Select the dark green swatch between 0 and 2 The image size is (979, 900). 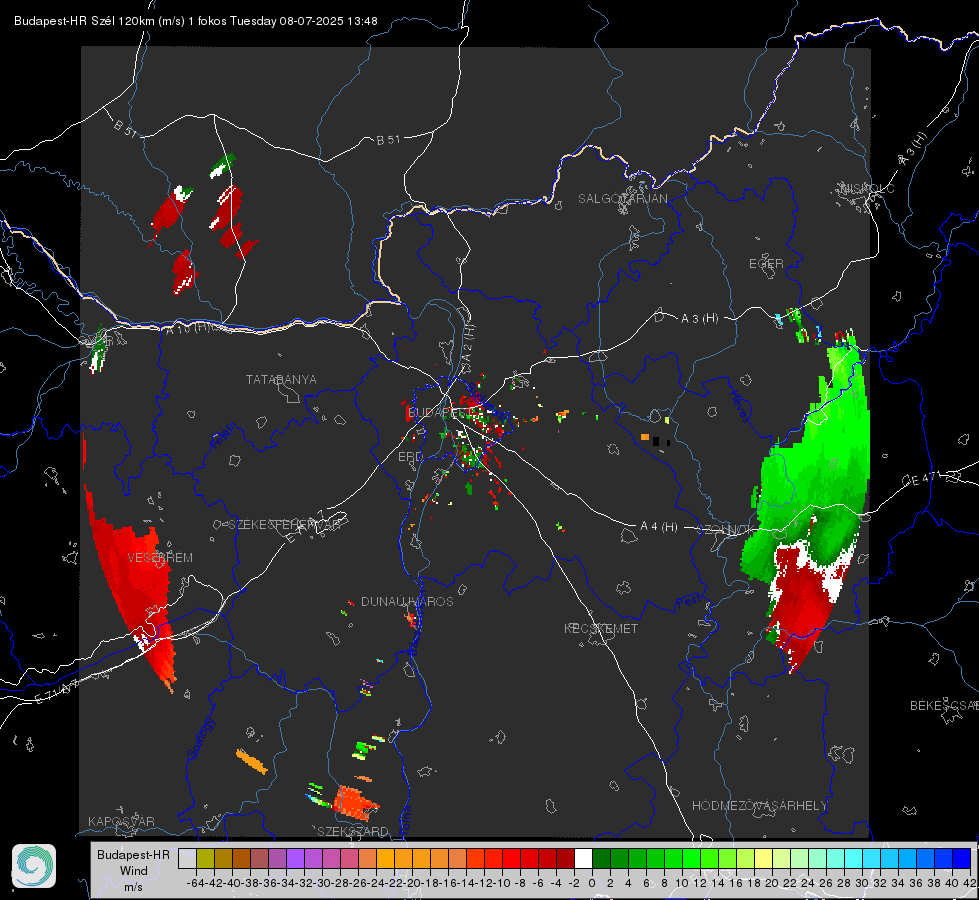pyautogui.click(x=601, y=858)
